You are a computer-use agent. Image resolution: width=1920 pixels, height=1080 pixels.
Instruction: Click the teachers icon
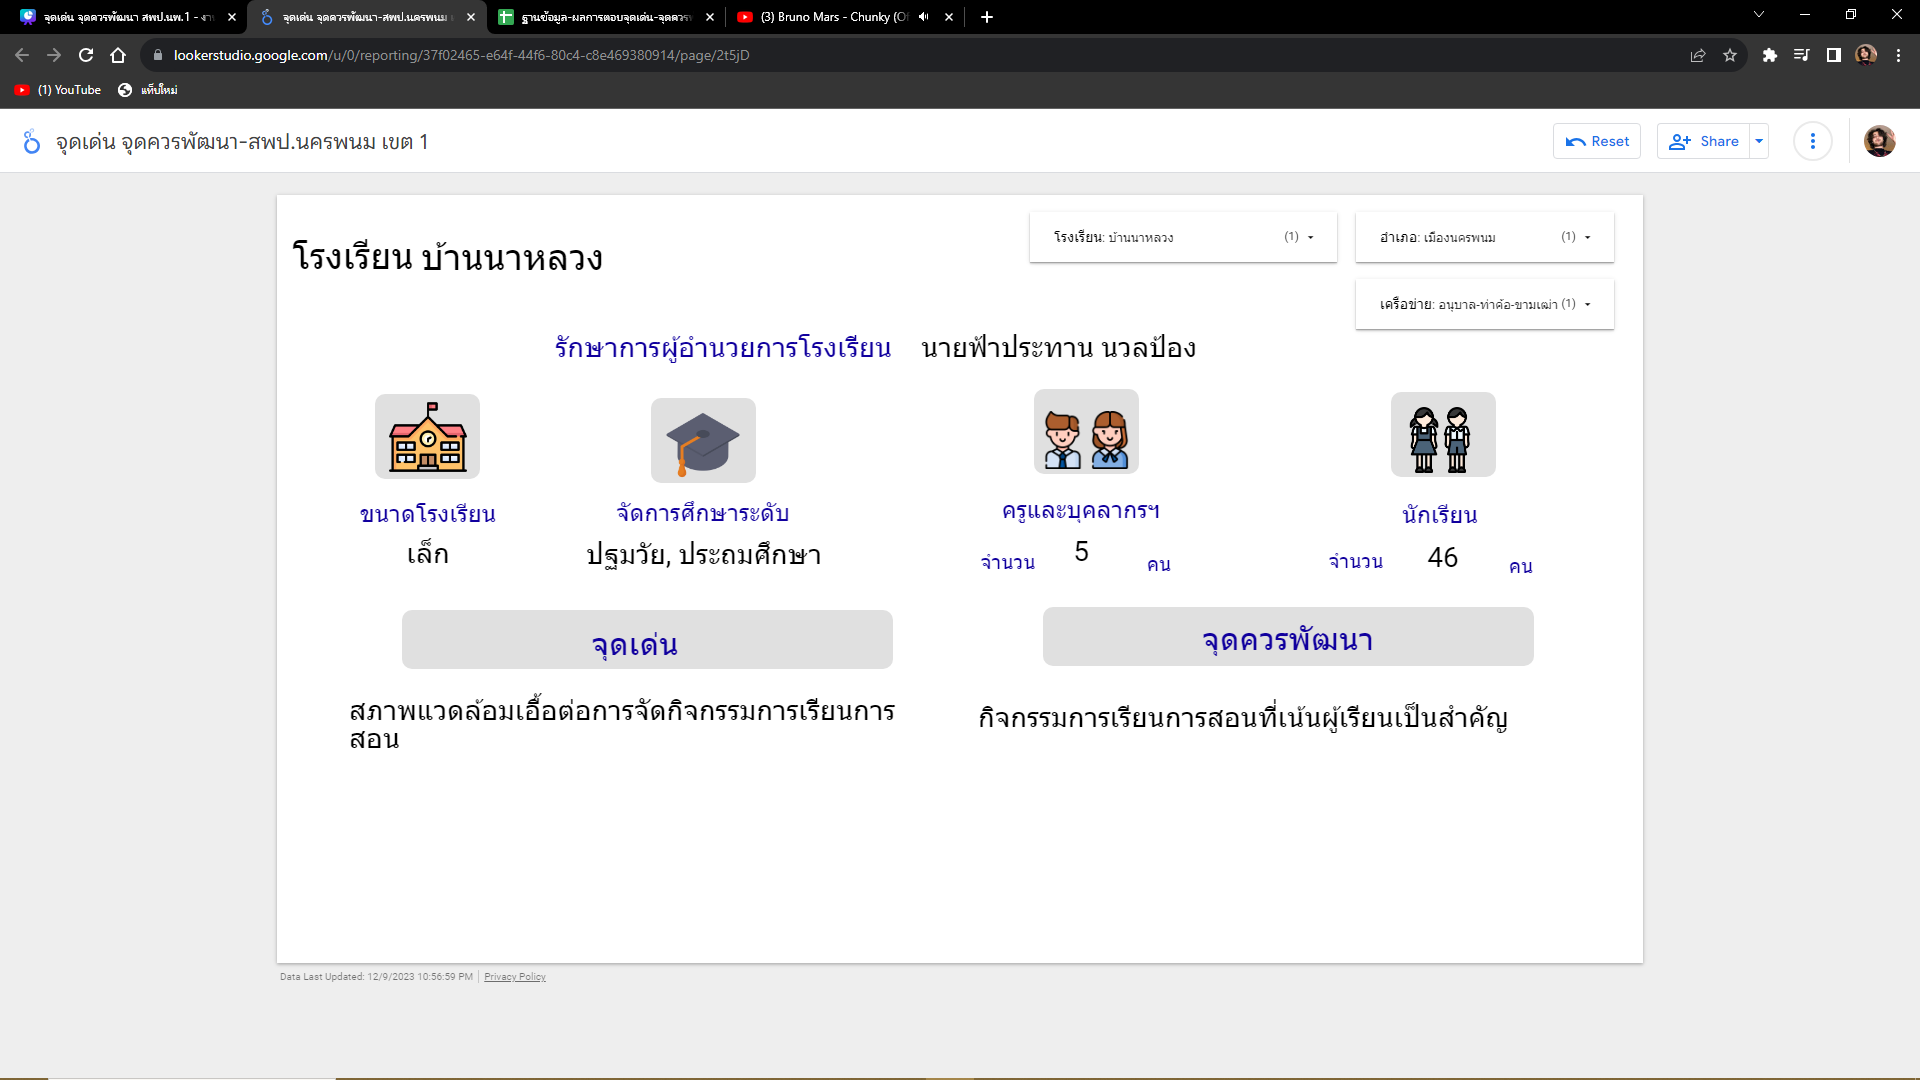click(1086, 432)
